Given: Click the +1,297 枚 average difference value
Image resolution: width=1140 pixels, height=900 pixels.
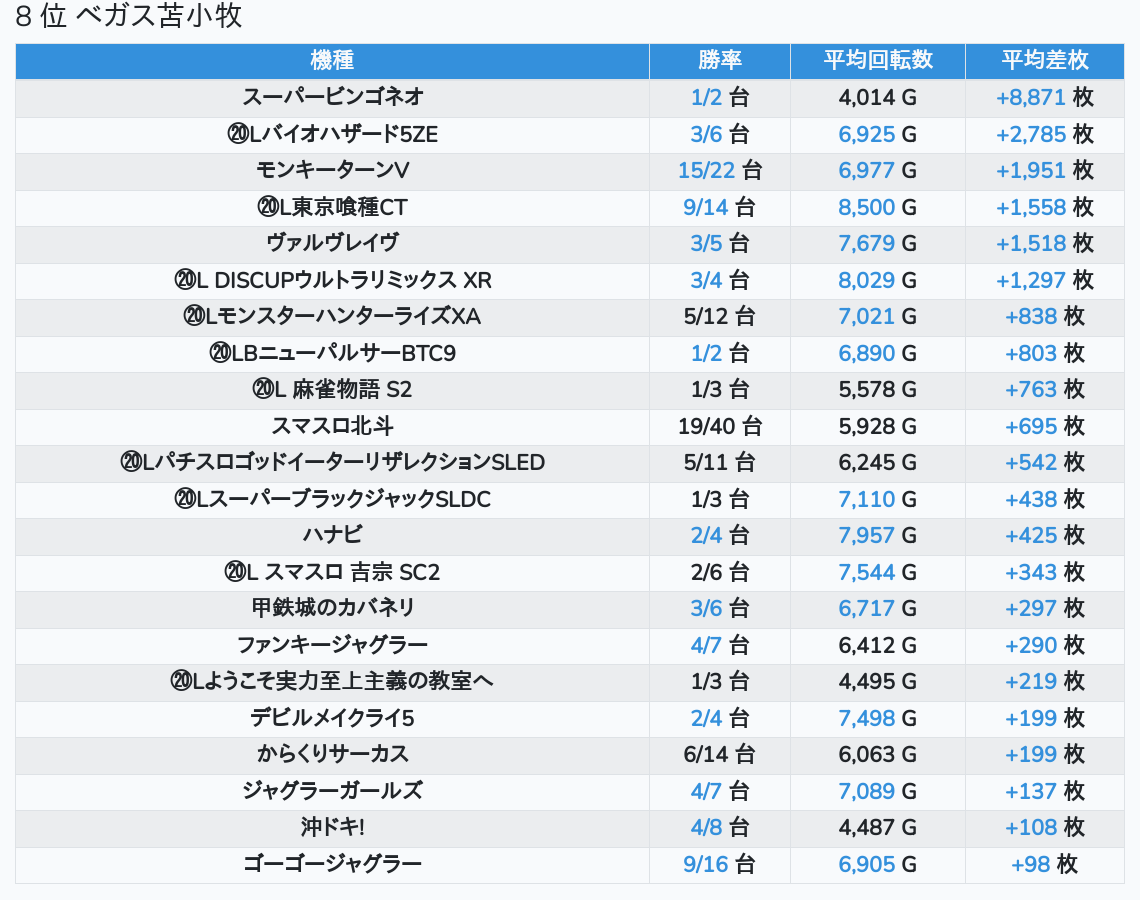Looking at the screenshot, I should tap(1045, 281).
